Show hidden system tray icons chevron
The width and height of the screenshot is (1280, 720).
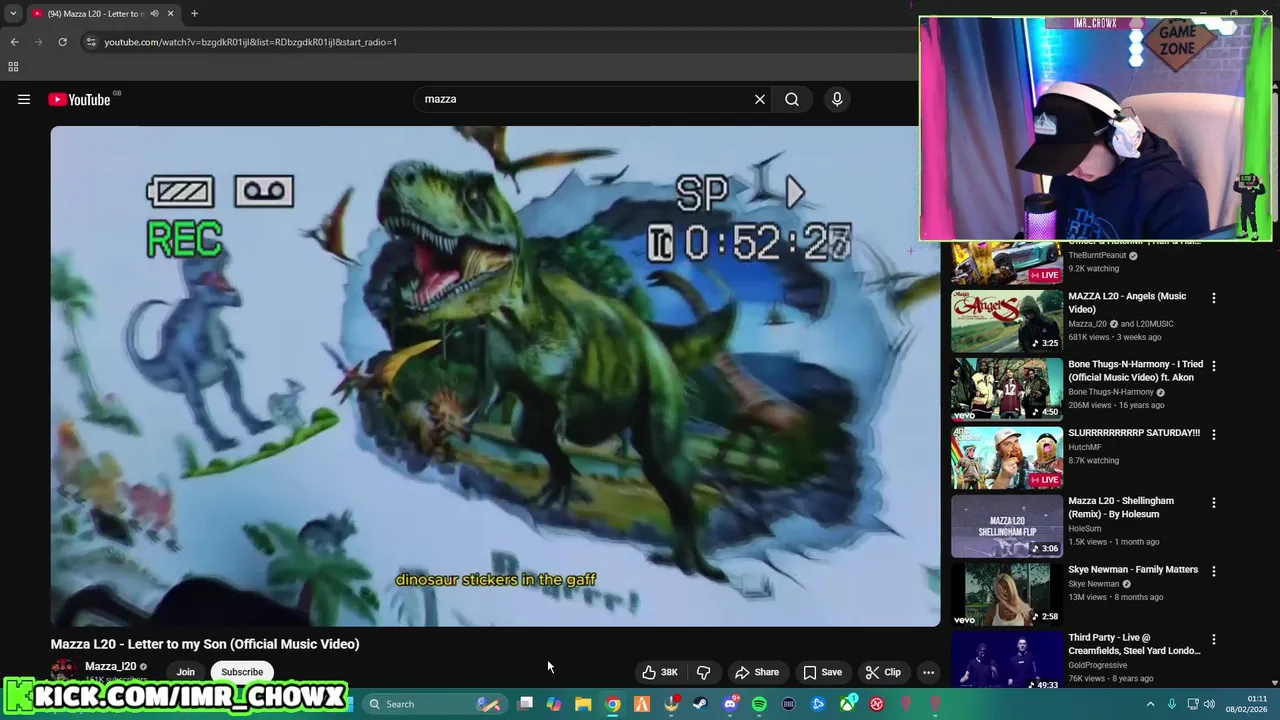pyautogui.click(x=1150, y=704)
